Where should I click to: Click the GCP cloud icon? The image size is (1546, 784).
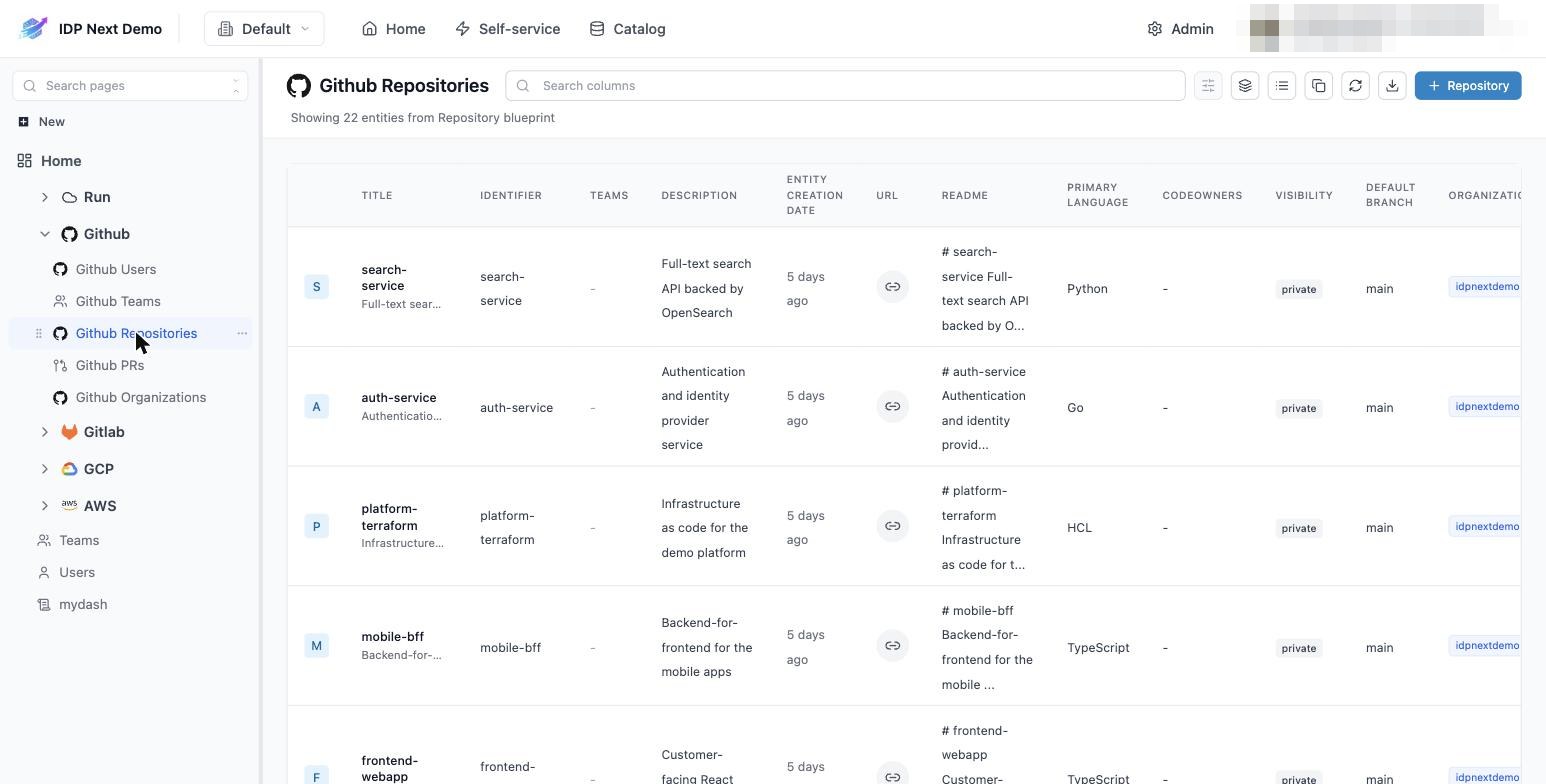click(x=69, y=469)
